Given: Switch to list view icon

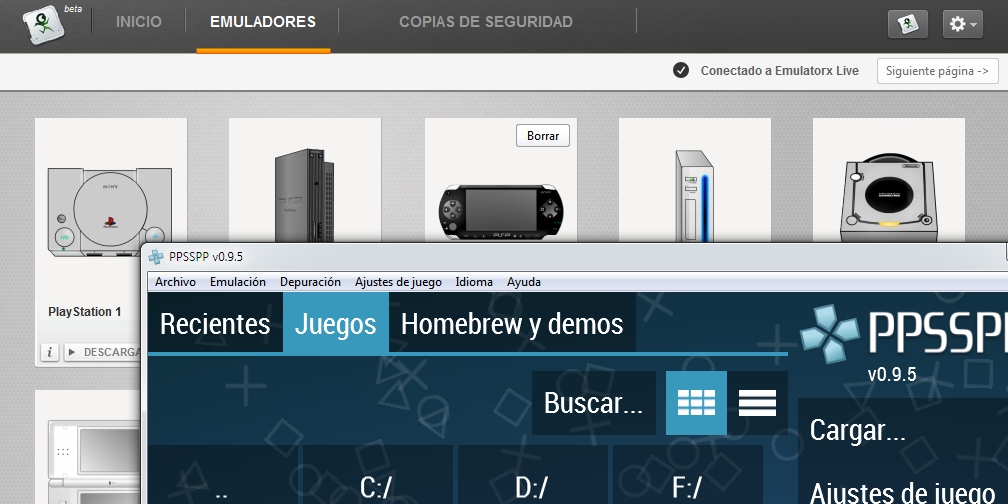Looking at the screenshot, I should 757,403.
